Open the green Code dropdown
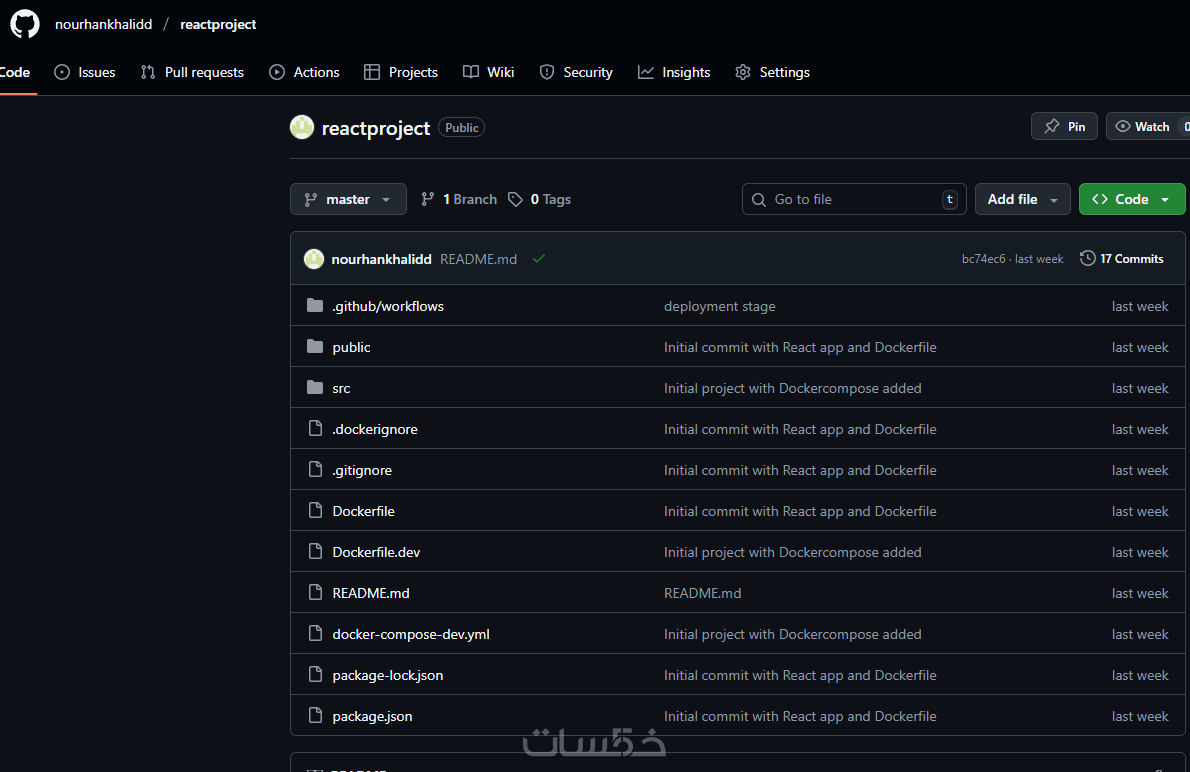The width and height of the screenshot is (1190, 772). [1131, 200]
